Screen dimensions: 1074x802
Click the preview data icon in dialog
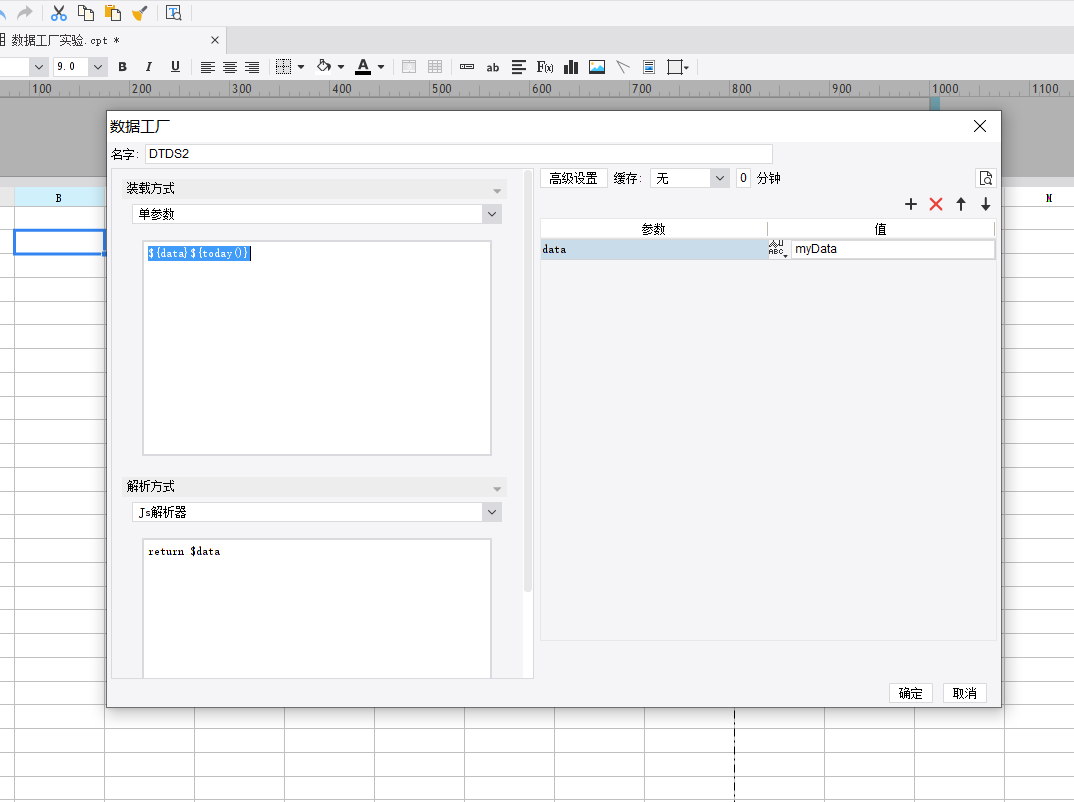click(x=986, y=178)
